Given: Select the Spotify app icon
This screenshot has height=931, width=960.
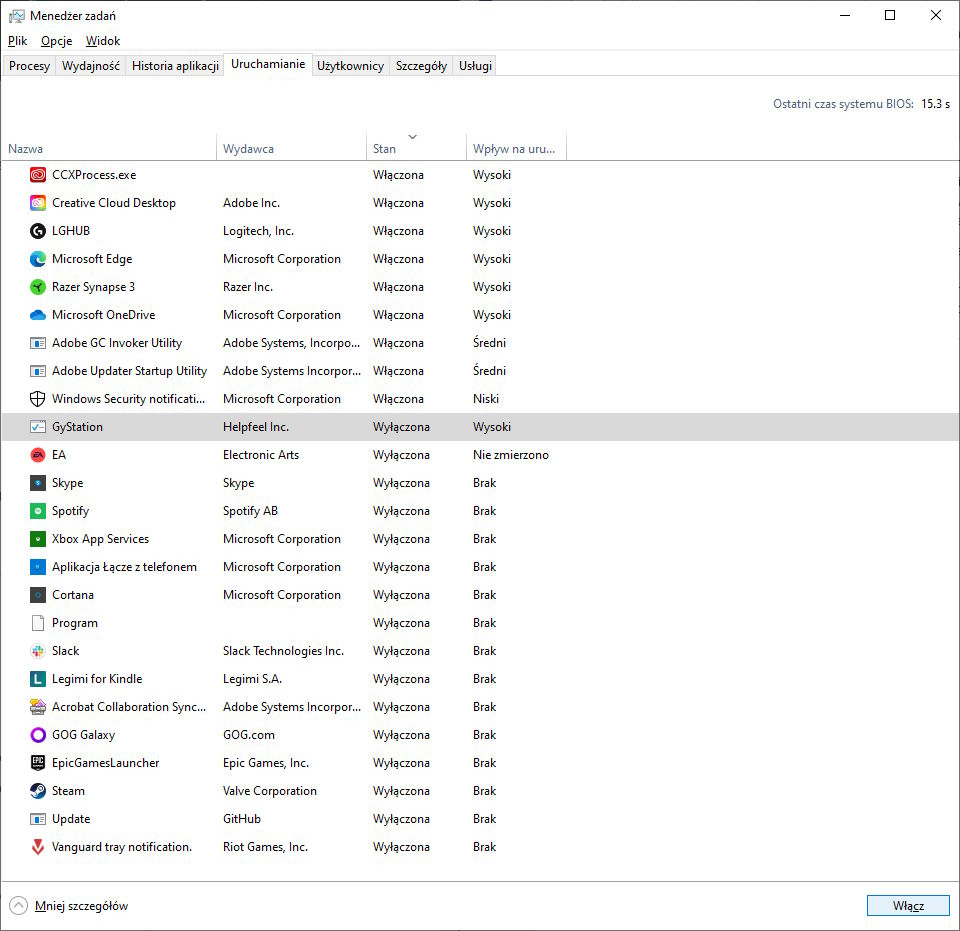Looking at the screenshot, I should [x=38, y=511].
